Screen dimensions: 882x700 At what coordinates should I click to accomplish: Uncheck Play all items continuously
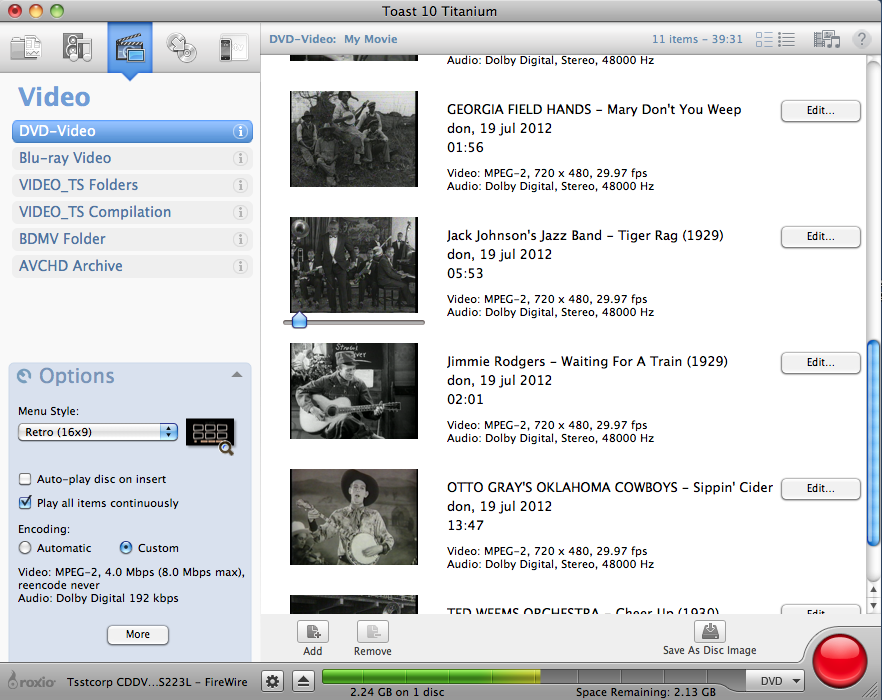(25, 502)
